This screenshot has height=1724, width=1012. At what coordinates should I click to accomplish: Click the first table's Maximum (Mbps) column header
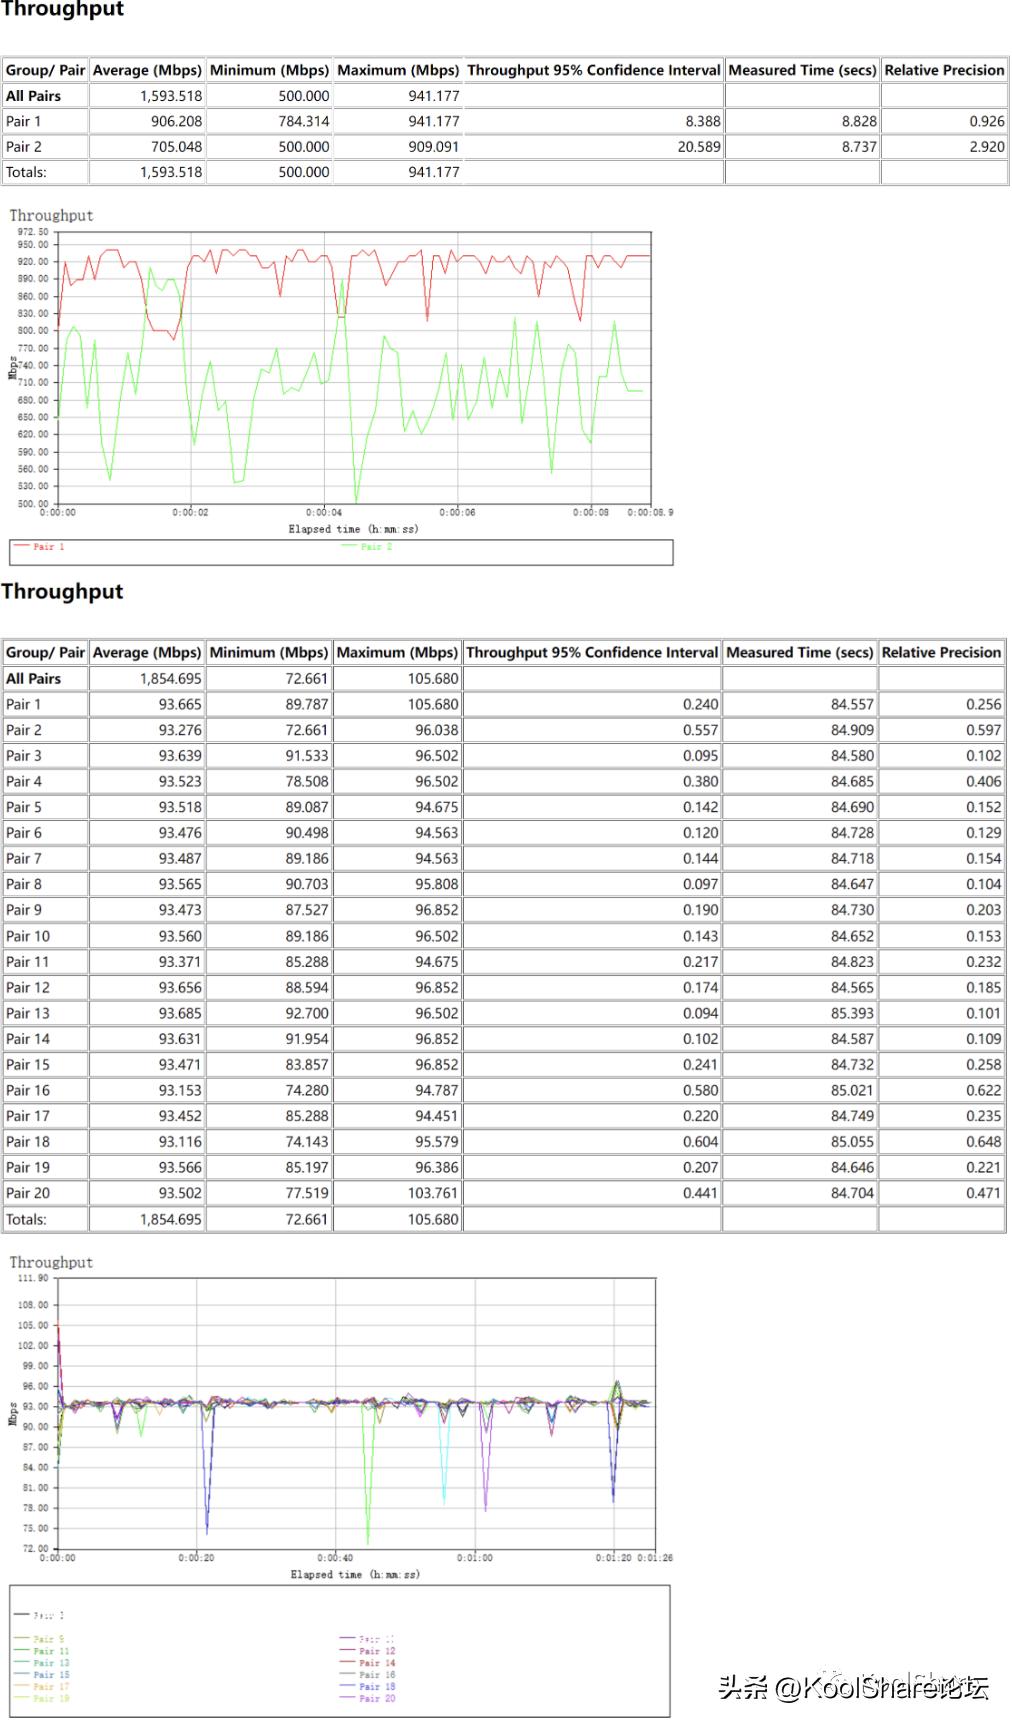tap(398, 70)
